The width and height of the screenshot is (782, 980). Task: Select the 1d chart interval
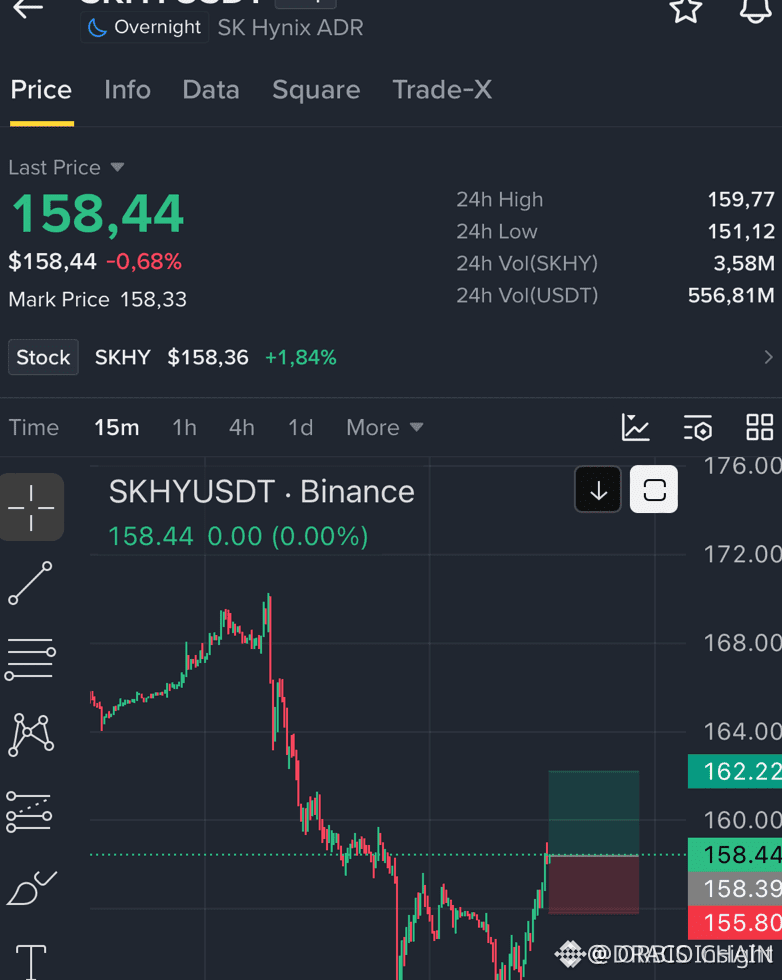pyautogui.click(x=301, y=428)
